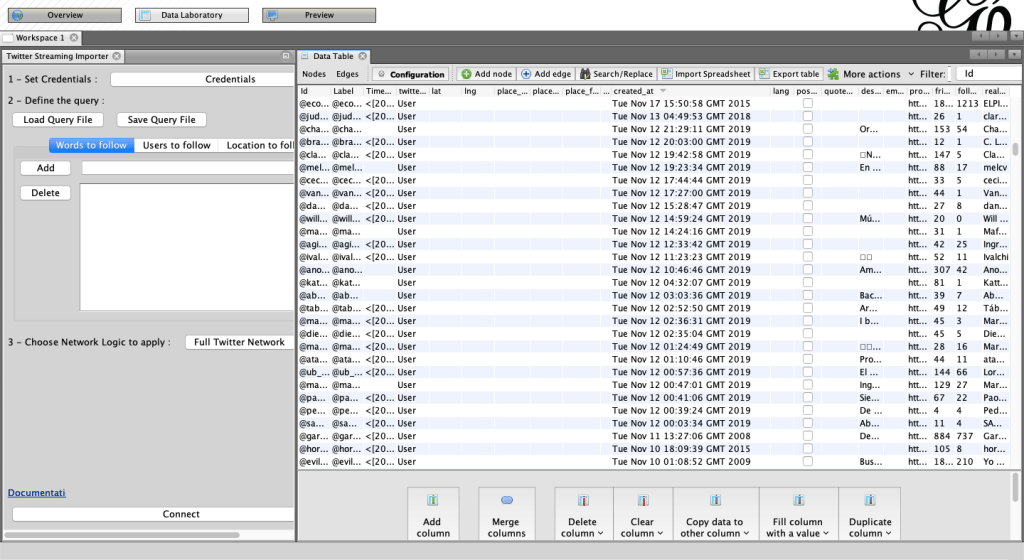Viewport: 1024px width, 560px height.
Task: Toggle checkbox in Nov 13 2018 row
Action: [808, 116]
